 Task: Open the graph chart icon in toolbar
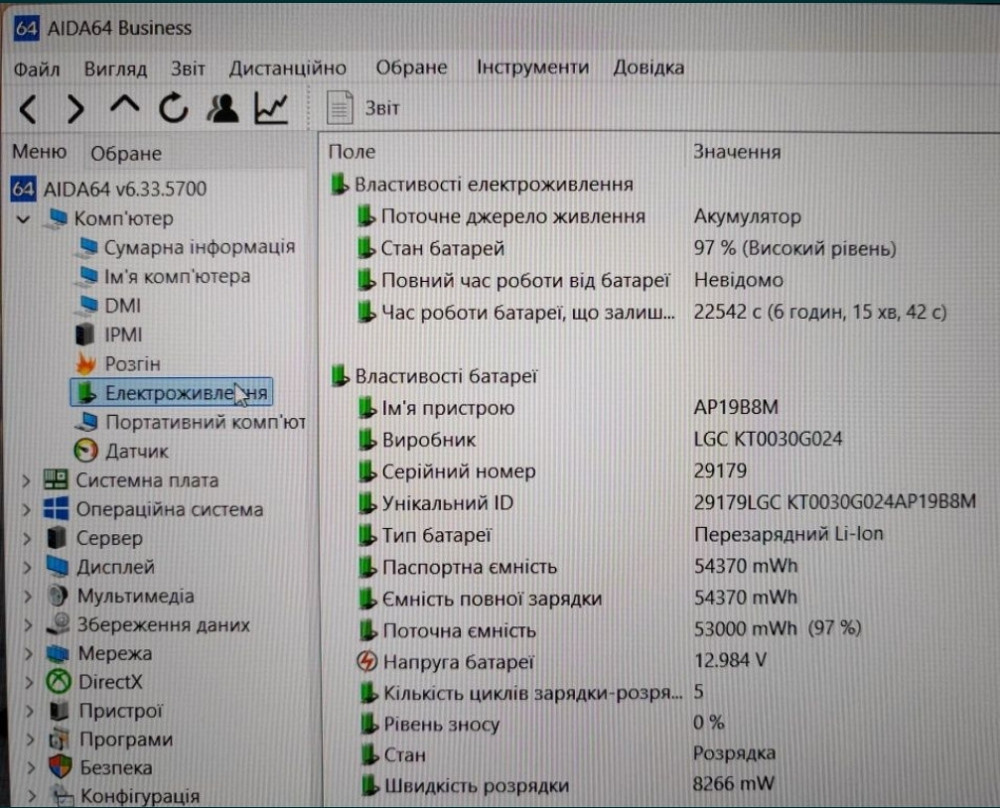tap(271, 107)
